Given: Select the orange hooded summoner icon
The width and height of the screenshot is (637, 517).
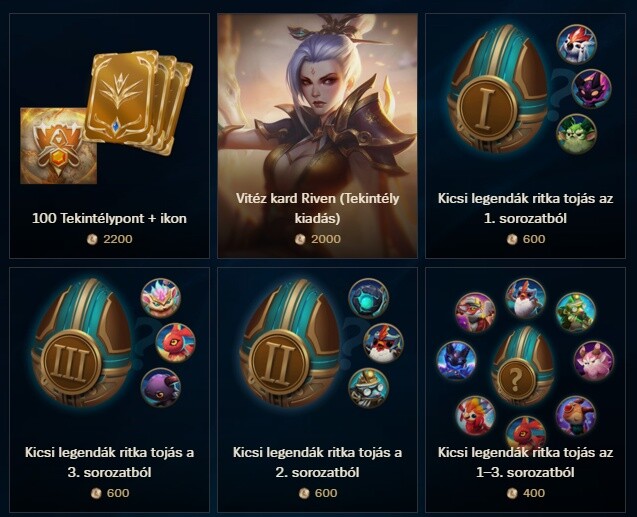Looking at the screenshot, I should point(58,146).
